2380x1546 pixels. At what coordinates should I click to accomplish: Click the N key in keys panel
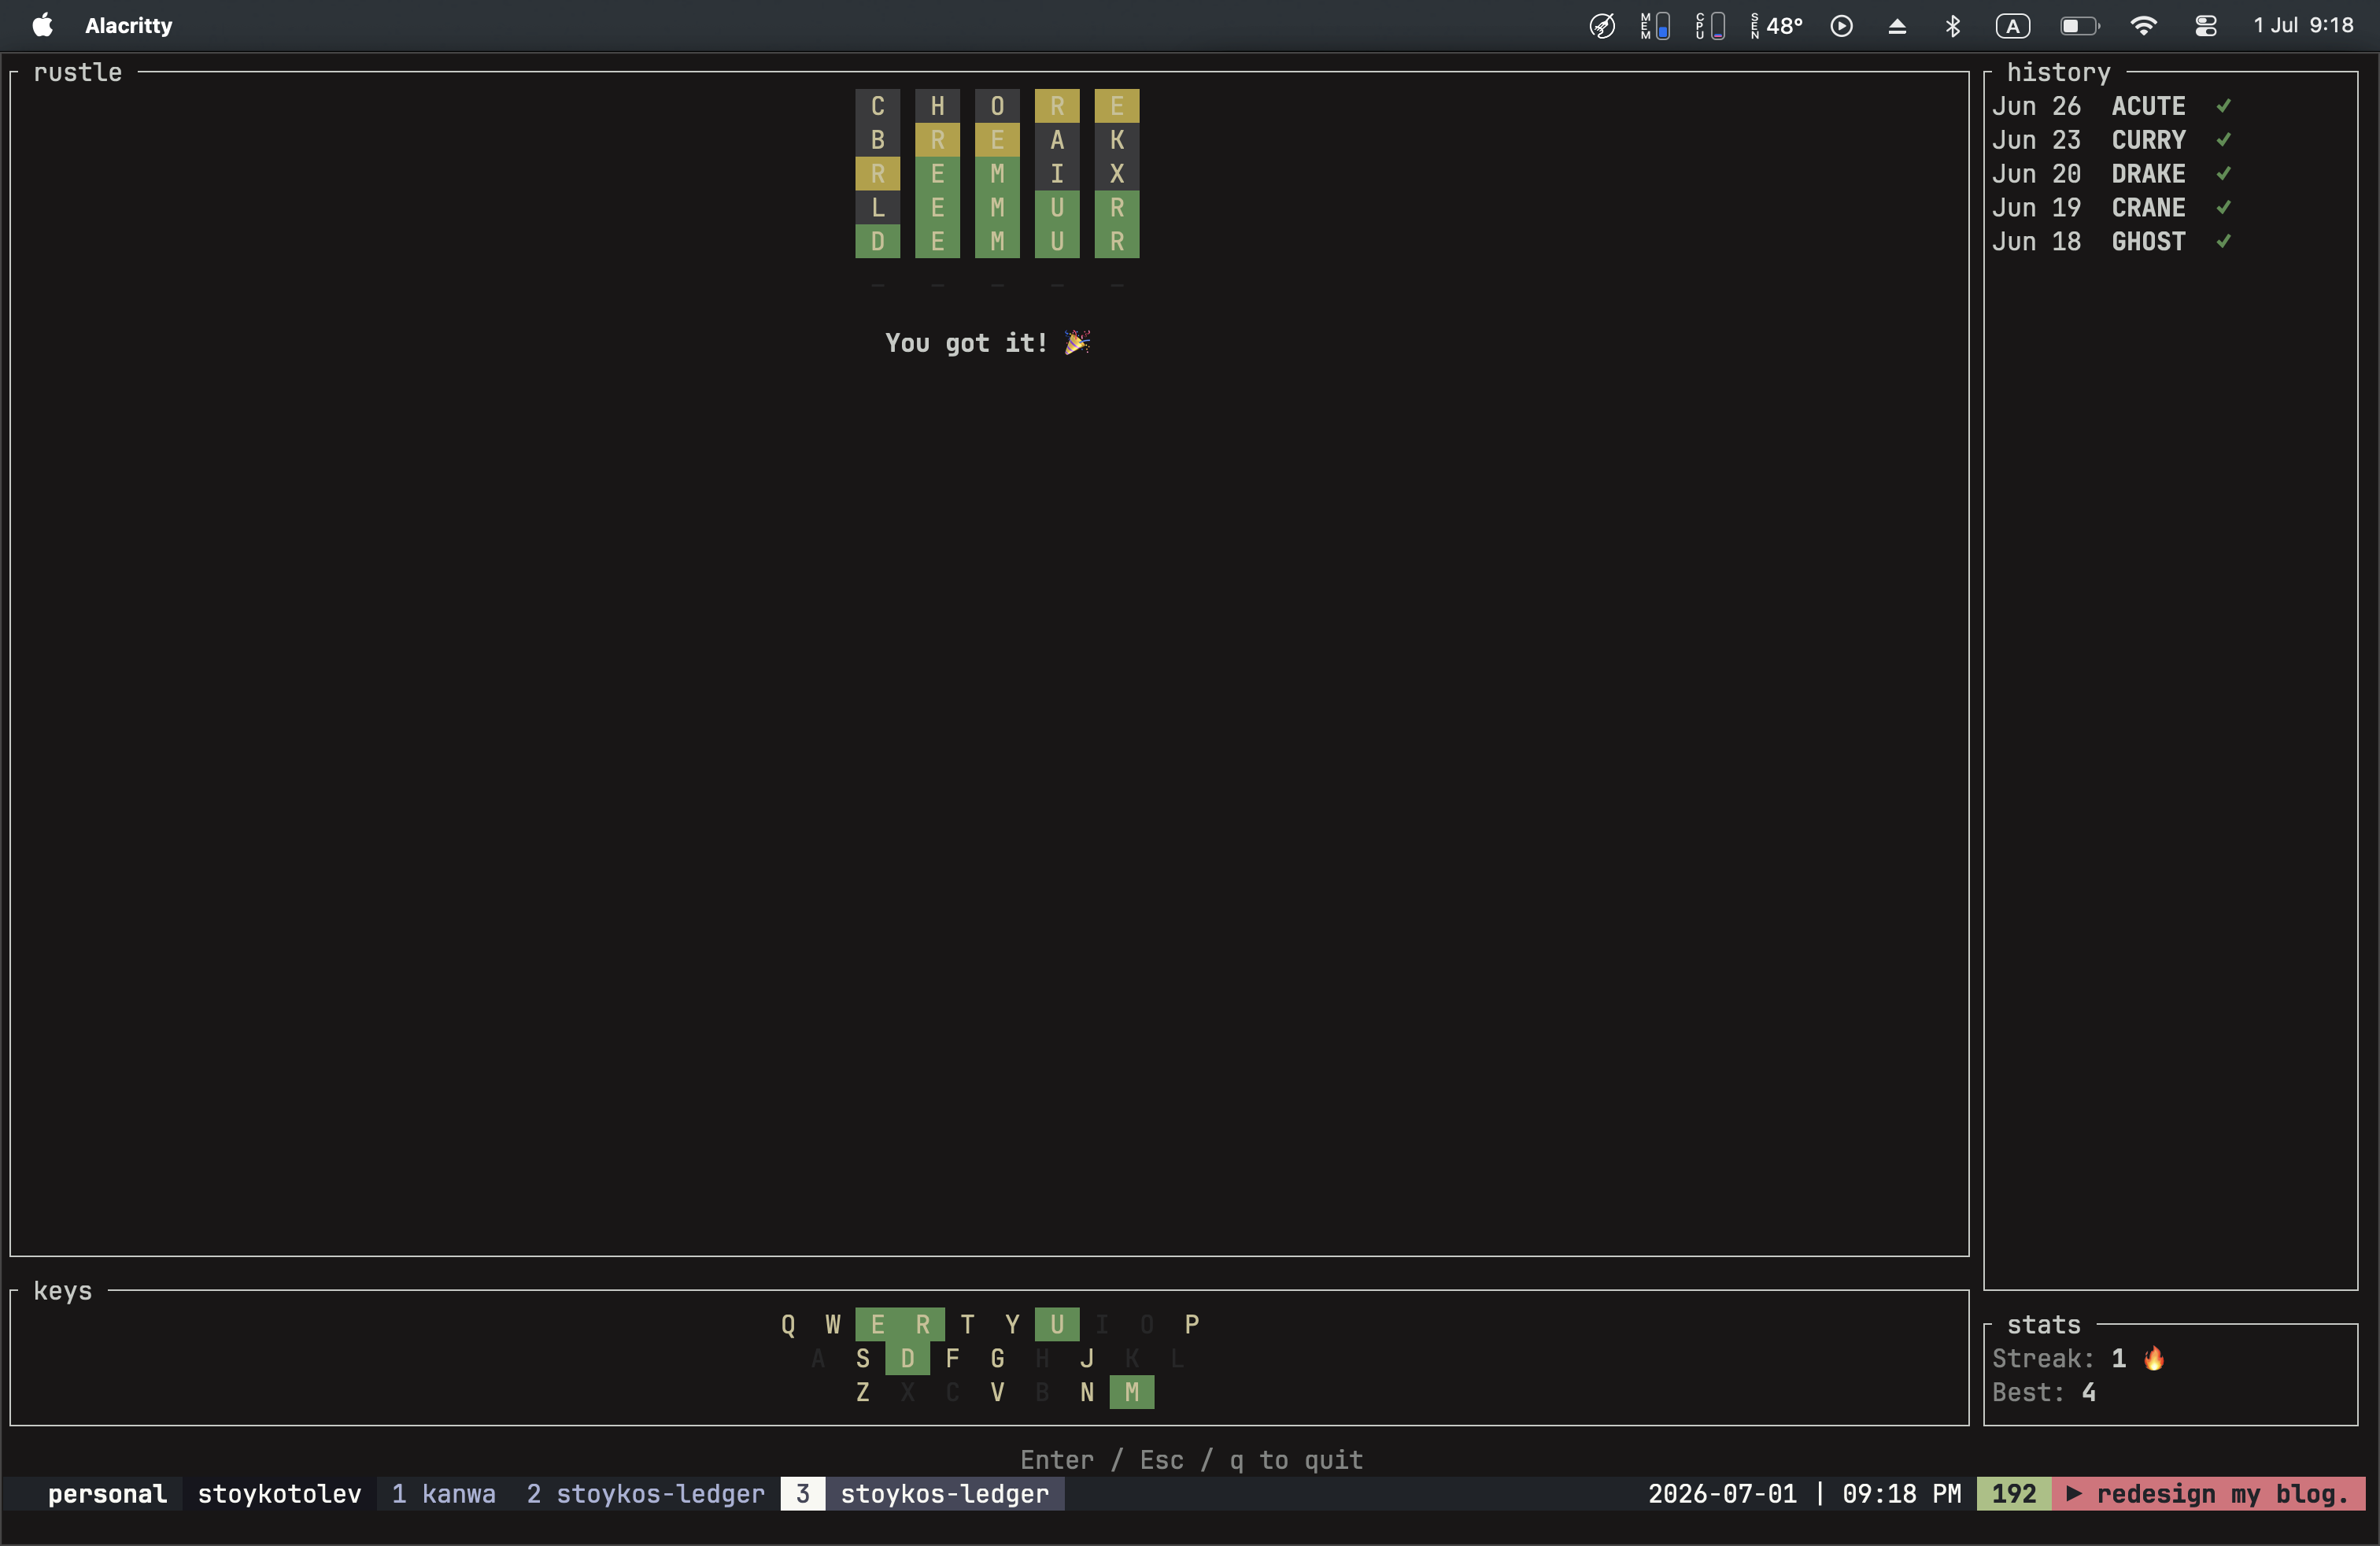1087,1392
